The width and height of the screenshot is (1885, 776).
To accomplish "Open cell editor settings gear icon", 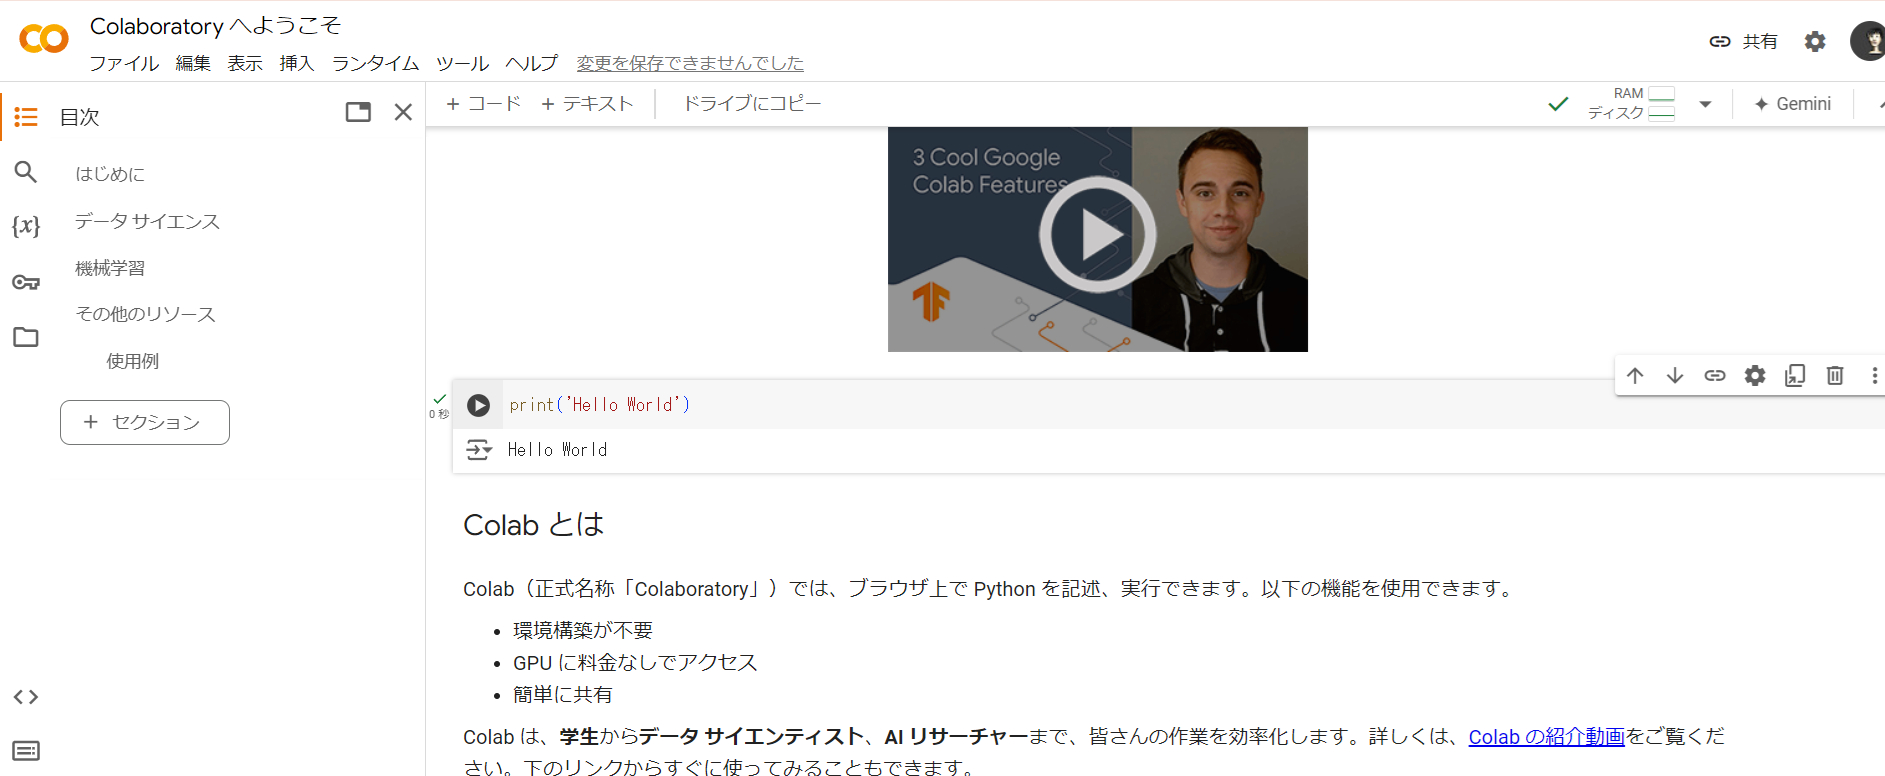I will pos(1755,376).
